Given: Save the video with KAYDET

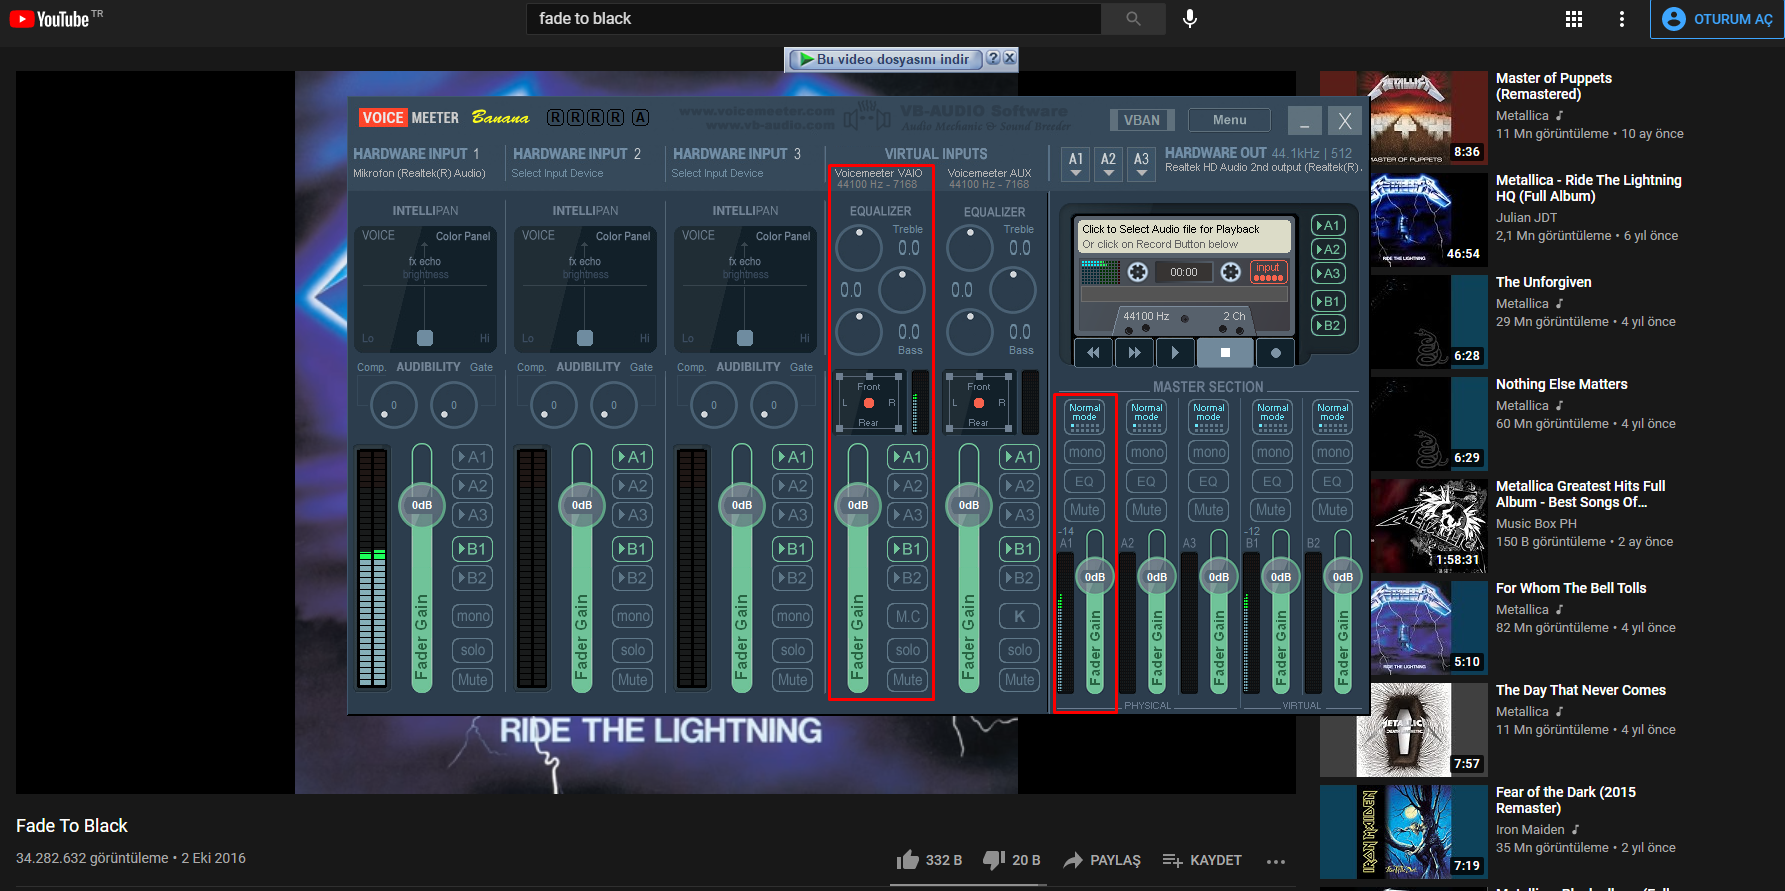Looking at the screenshot, I should pos(1202,860).
